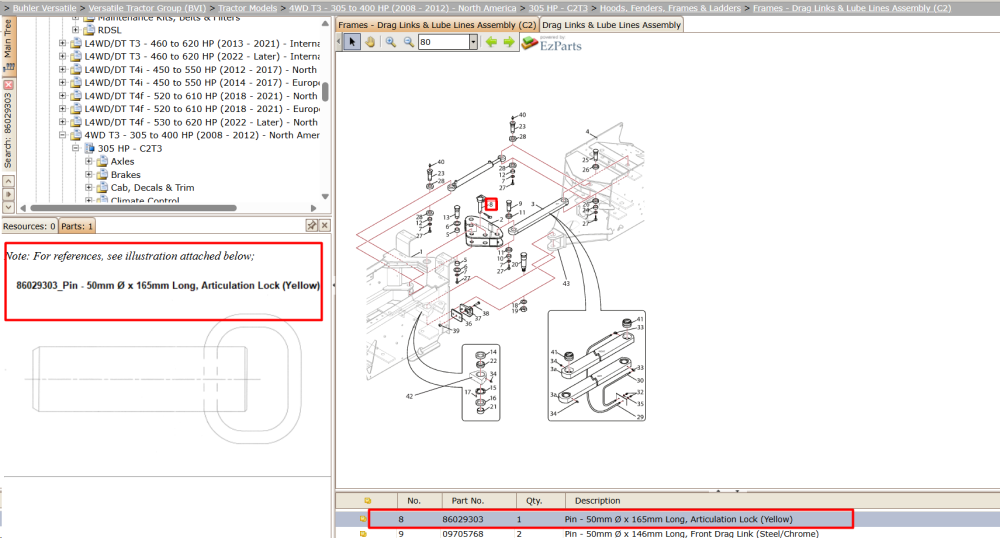This screenshot has height=538, width=1000.
Task: Collapse the 305 HP - C2T3 node
Action: (x=75, y=149)
